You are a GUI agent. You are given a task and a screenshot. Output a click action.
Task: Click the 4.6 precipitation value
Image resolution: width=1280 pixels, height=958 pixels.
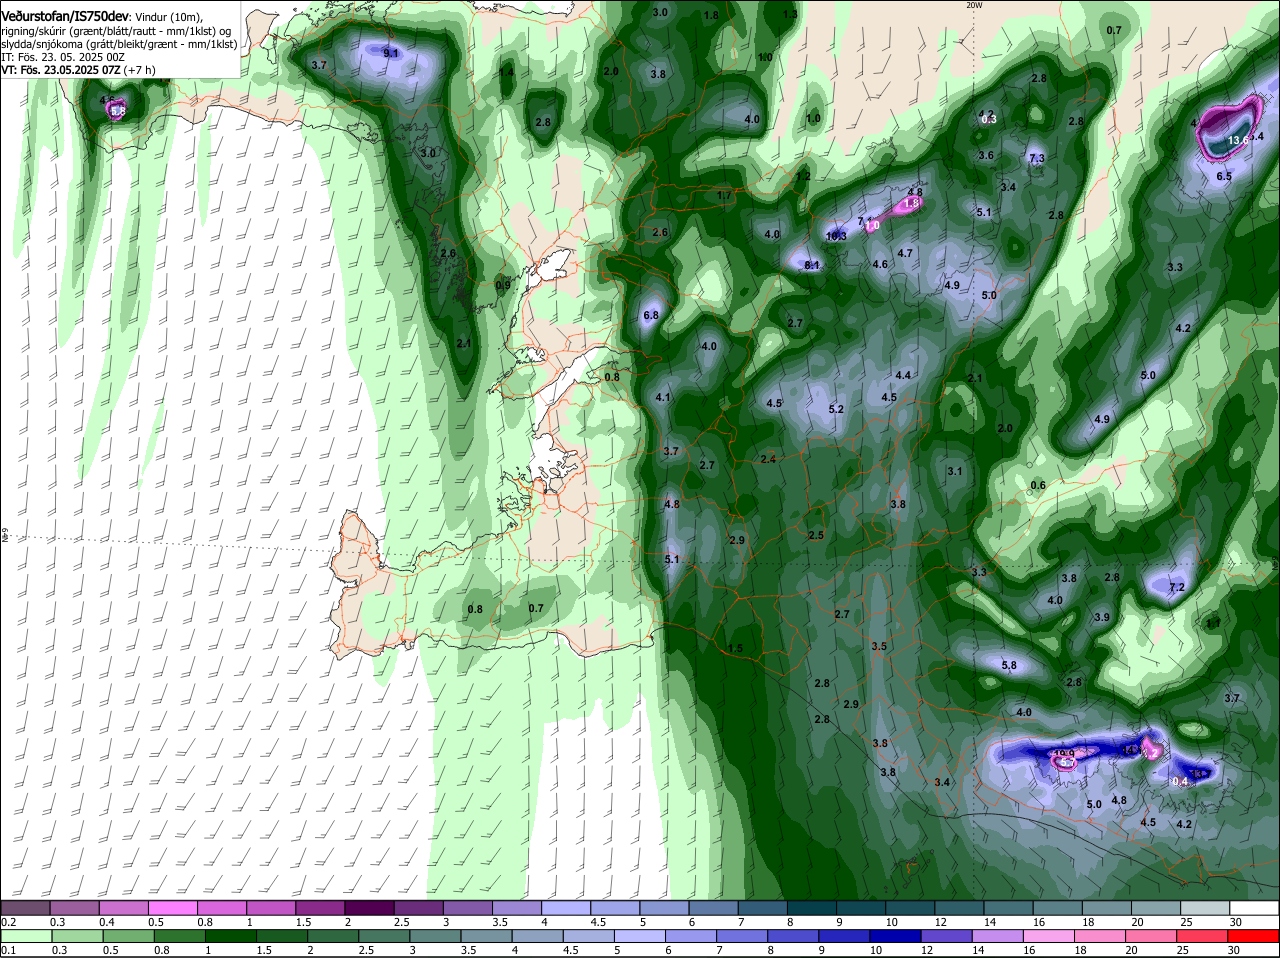coord(880,265)
